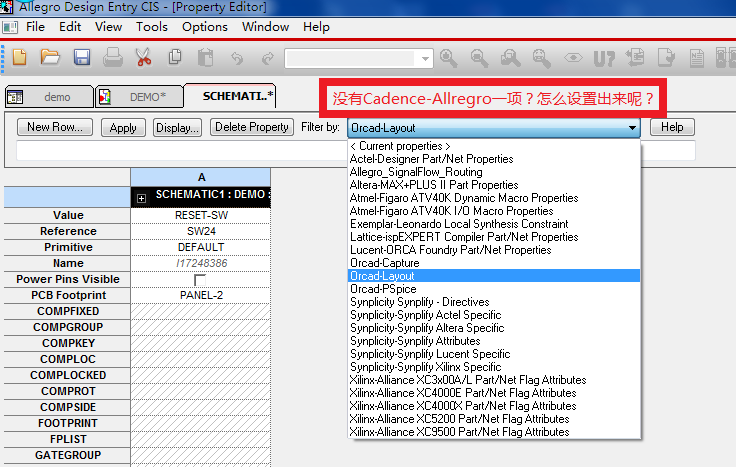Switch to the DEMO* tab
Image resolution: width=736 pixels, height=467 pixels.
tap(139, 97)
